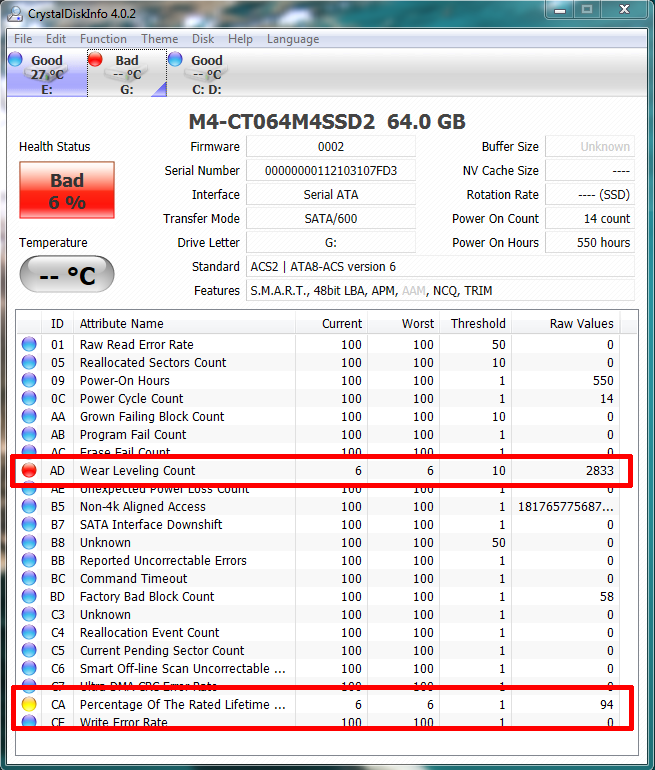Screen dimensions: 655x770
Task: Select the Wear Leveling Count attribute name
Action: (137, 470)
